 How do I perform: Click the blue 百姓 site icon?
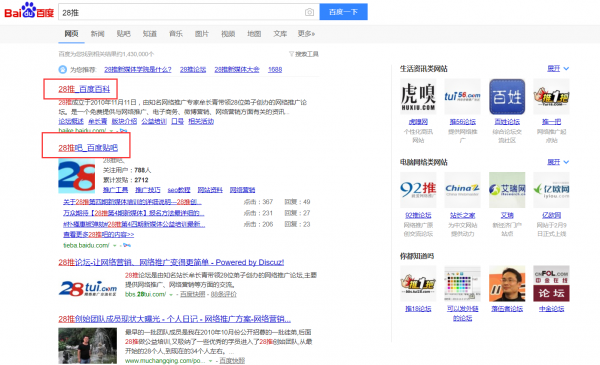tap(507, 96)
